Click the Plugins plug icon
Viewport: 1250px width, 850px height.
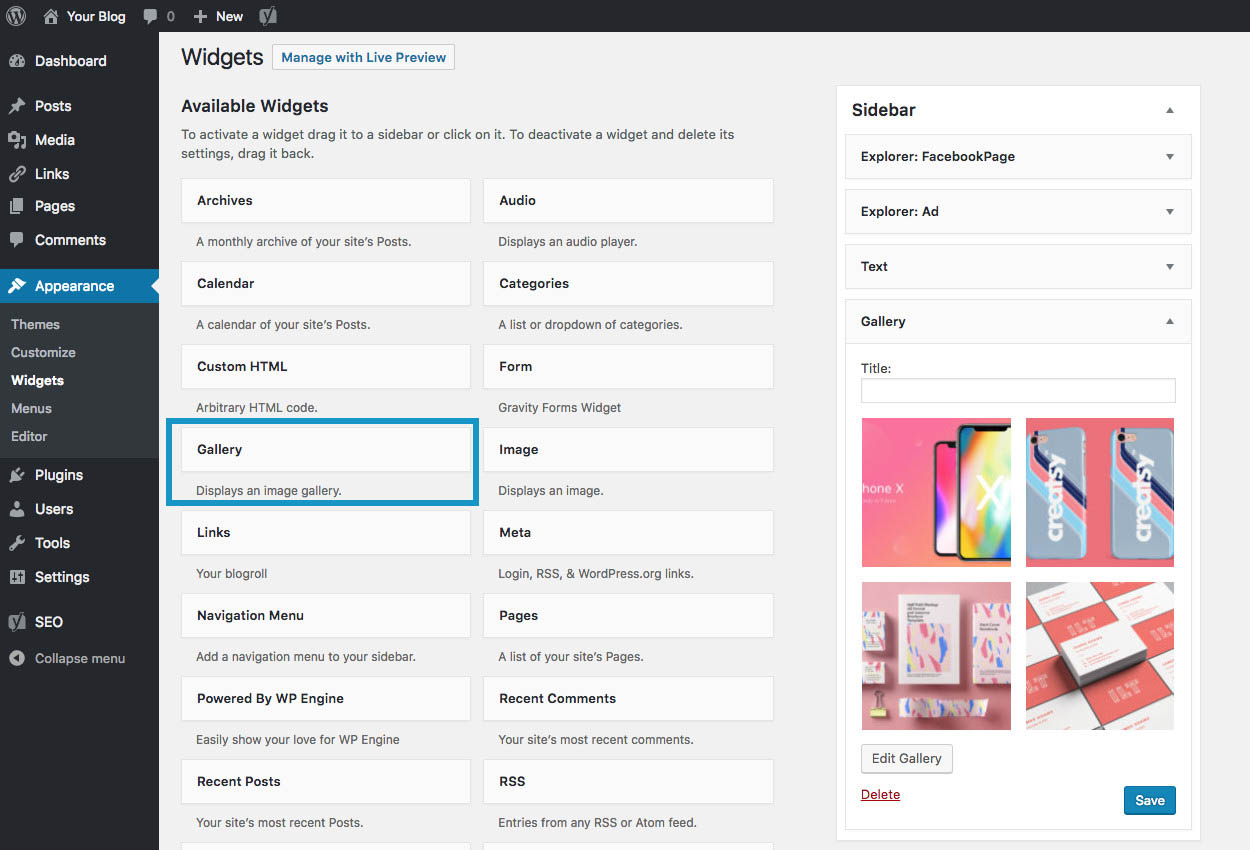pyautogui.click(x=17, y=475)
